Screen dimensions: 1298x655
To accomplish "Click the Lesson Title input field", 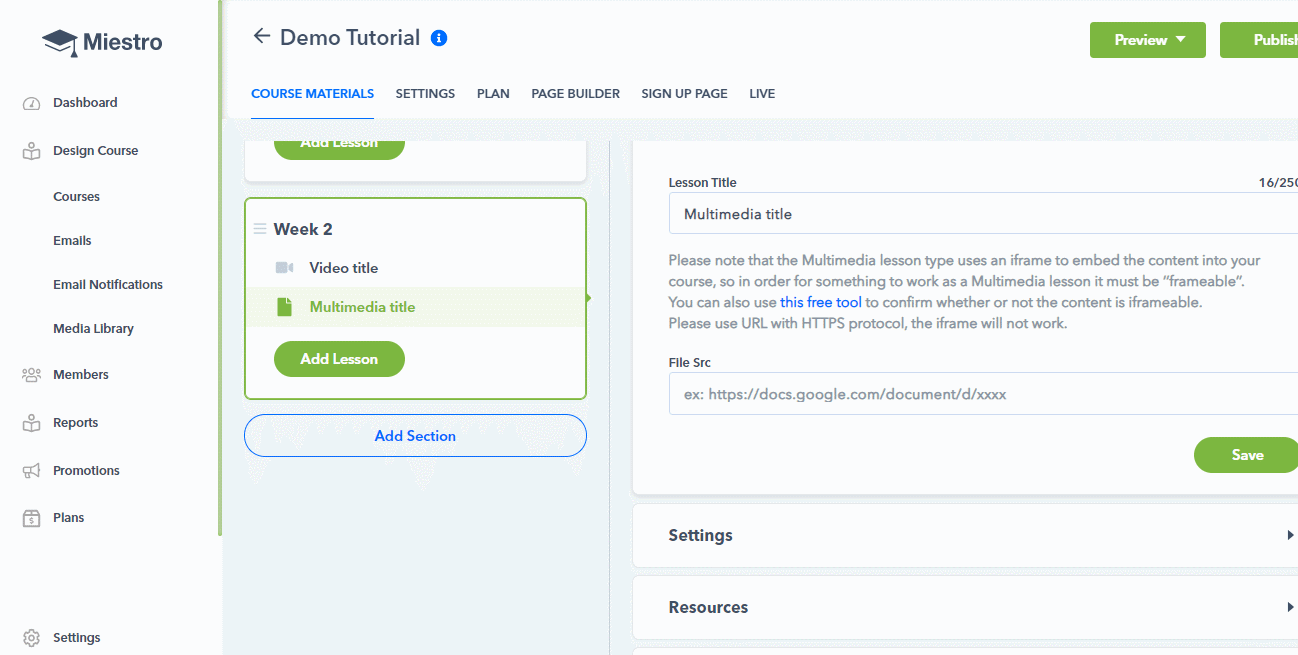I will (x=983, y=214).
